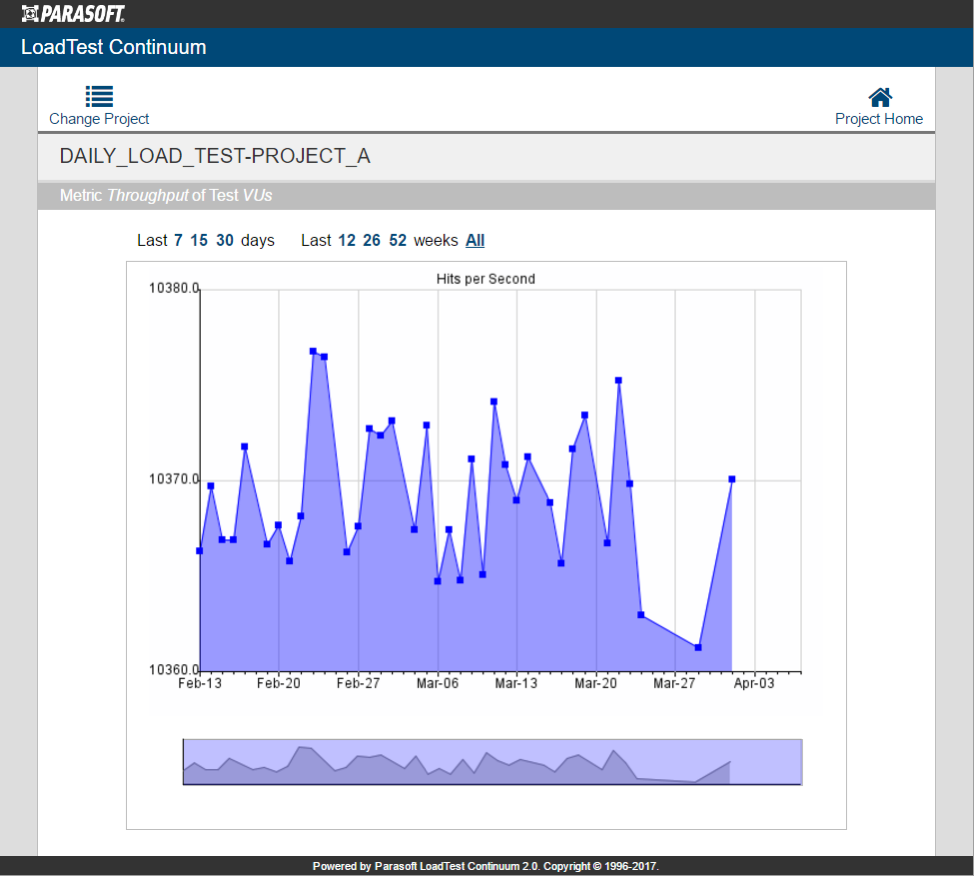
Task: Click the word 'weeks' in range selector
Action: (436, 240)
